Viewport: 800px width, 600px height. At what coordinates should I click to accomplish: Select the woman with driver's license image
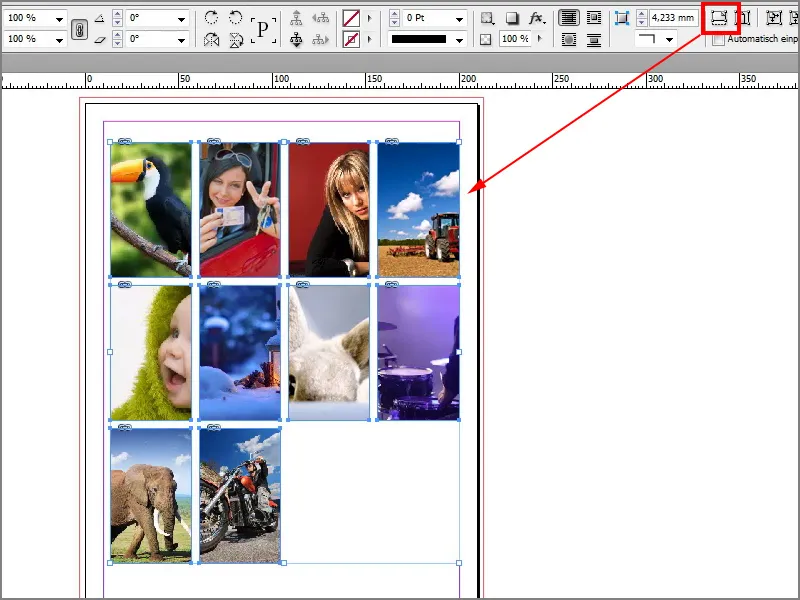240,210
